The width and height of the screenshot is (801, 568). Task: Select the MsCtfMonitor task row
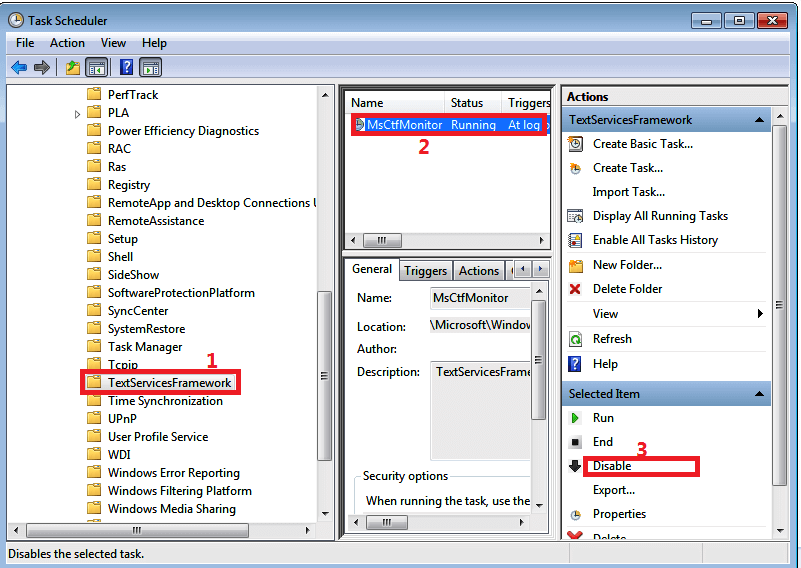[445, 125]
